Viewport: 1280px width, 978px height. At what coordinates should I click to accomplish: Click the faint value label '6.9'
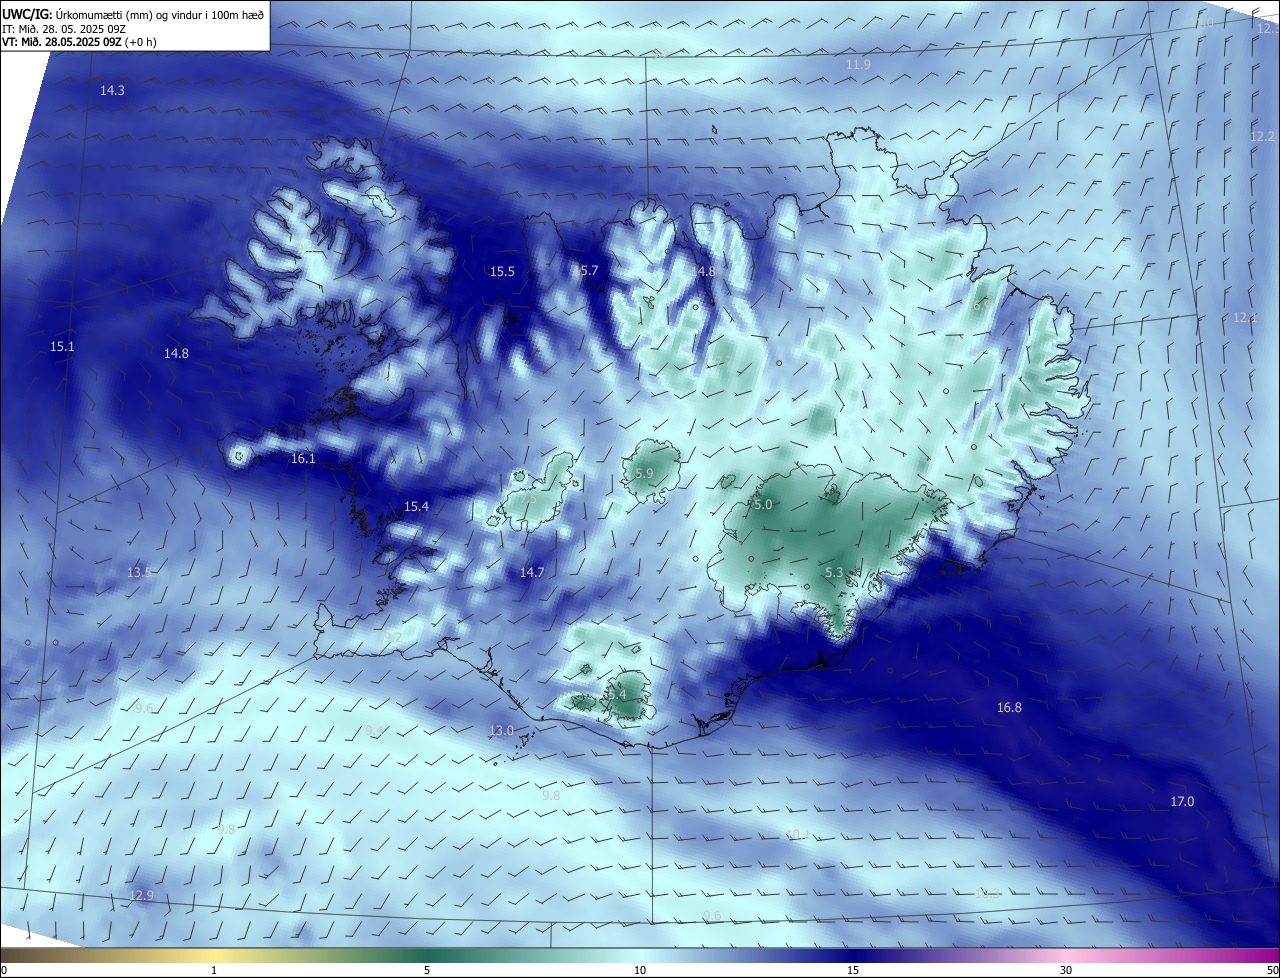(981, 307)
